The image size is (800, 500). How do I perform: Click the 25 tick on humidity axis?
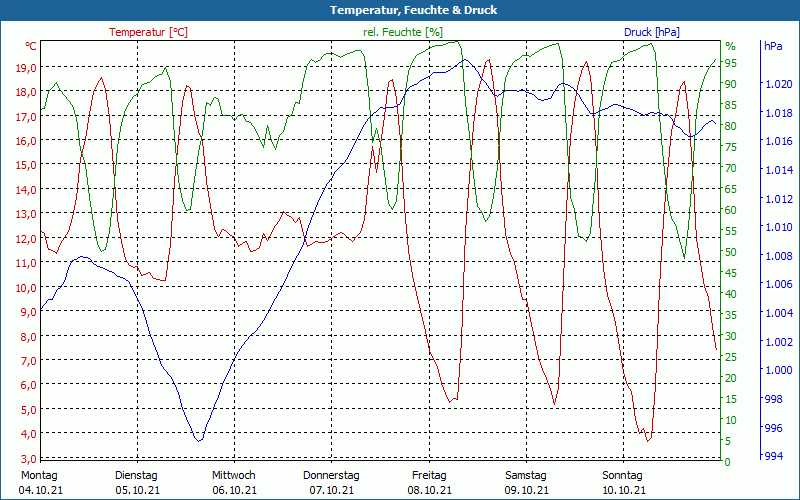coord(731,357)
